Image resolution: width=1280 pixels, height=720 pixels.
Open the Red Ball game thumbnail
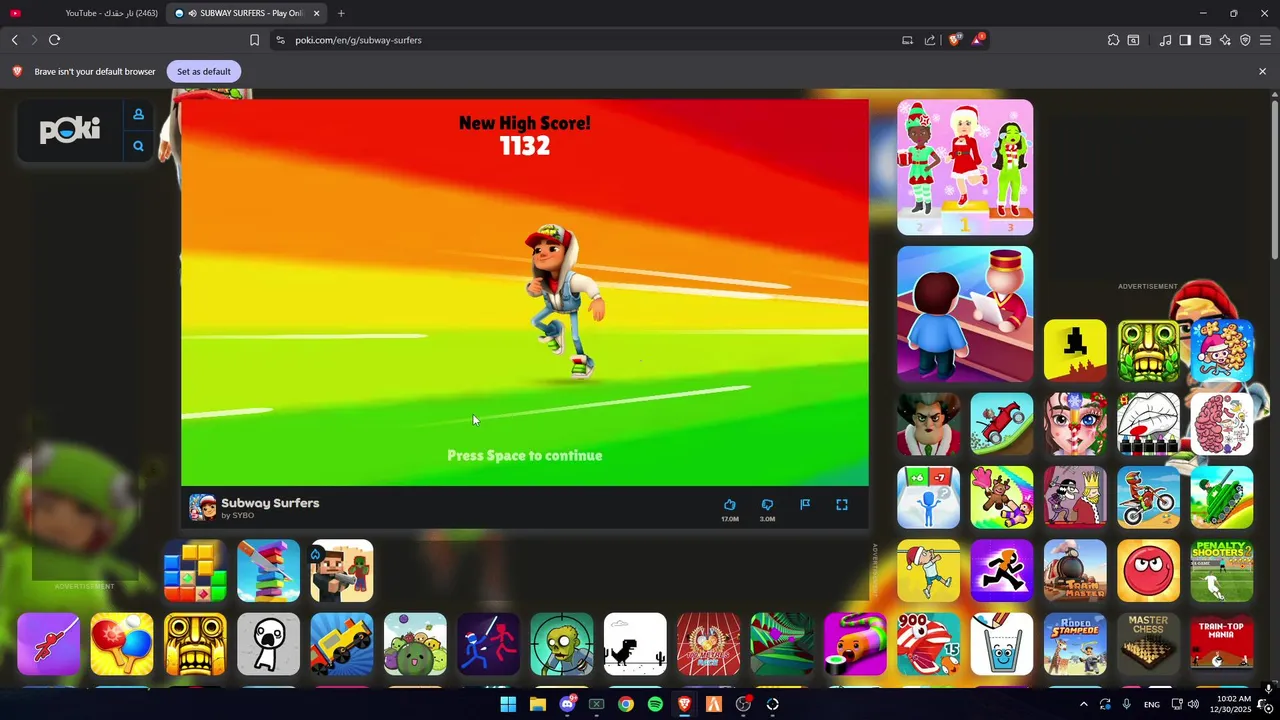[x=1148, y=571]
